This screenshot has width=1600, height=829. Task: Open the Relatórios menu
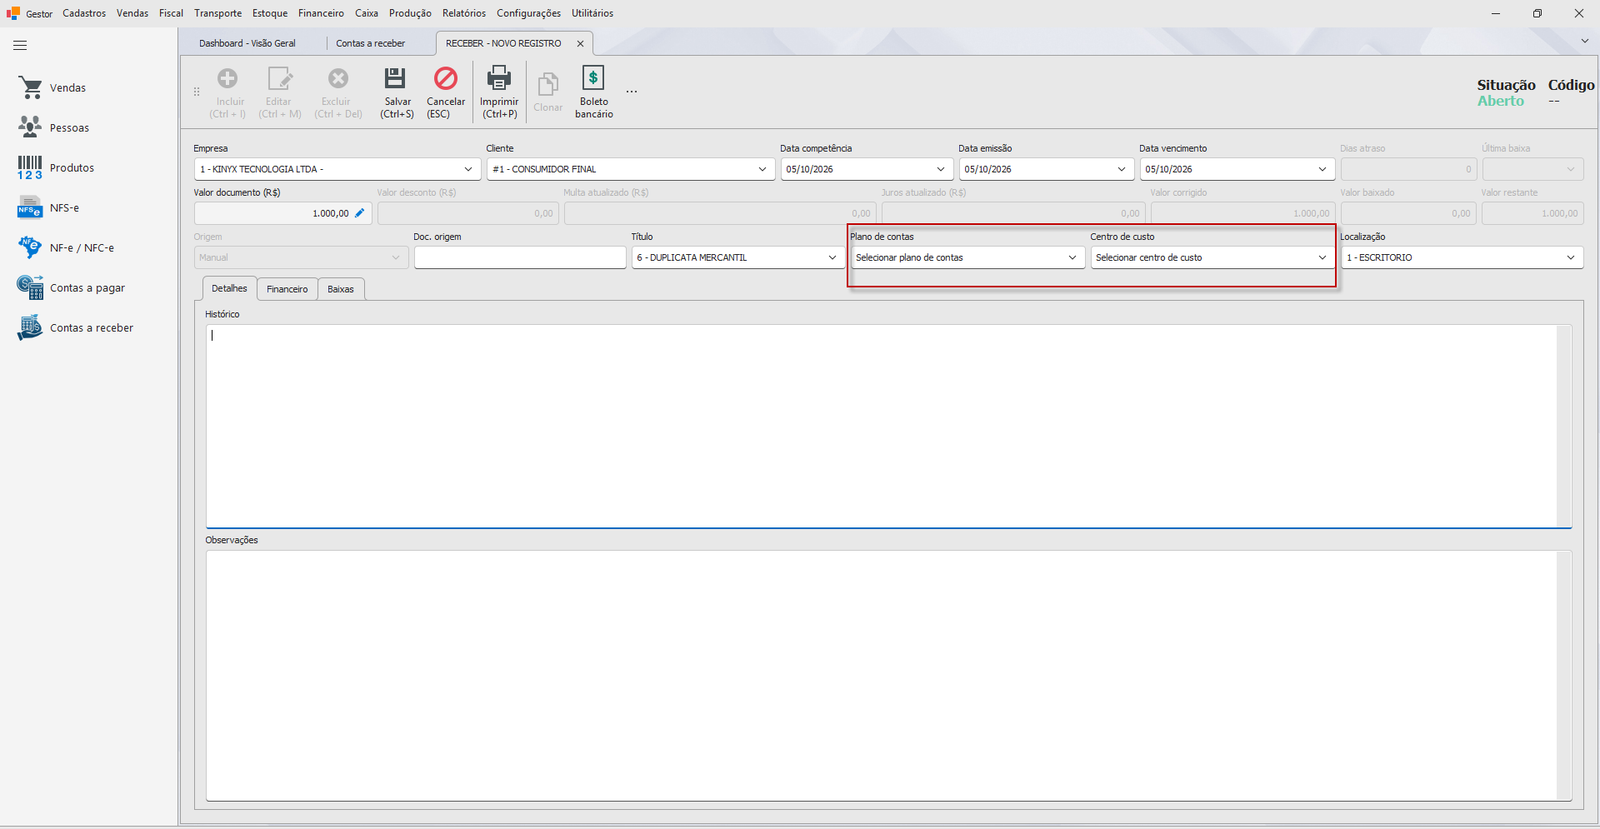pyautogui.click(x=464, y=13)
